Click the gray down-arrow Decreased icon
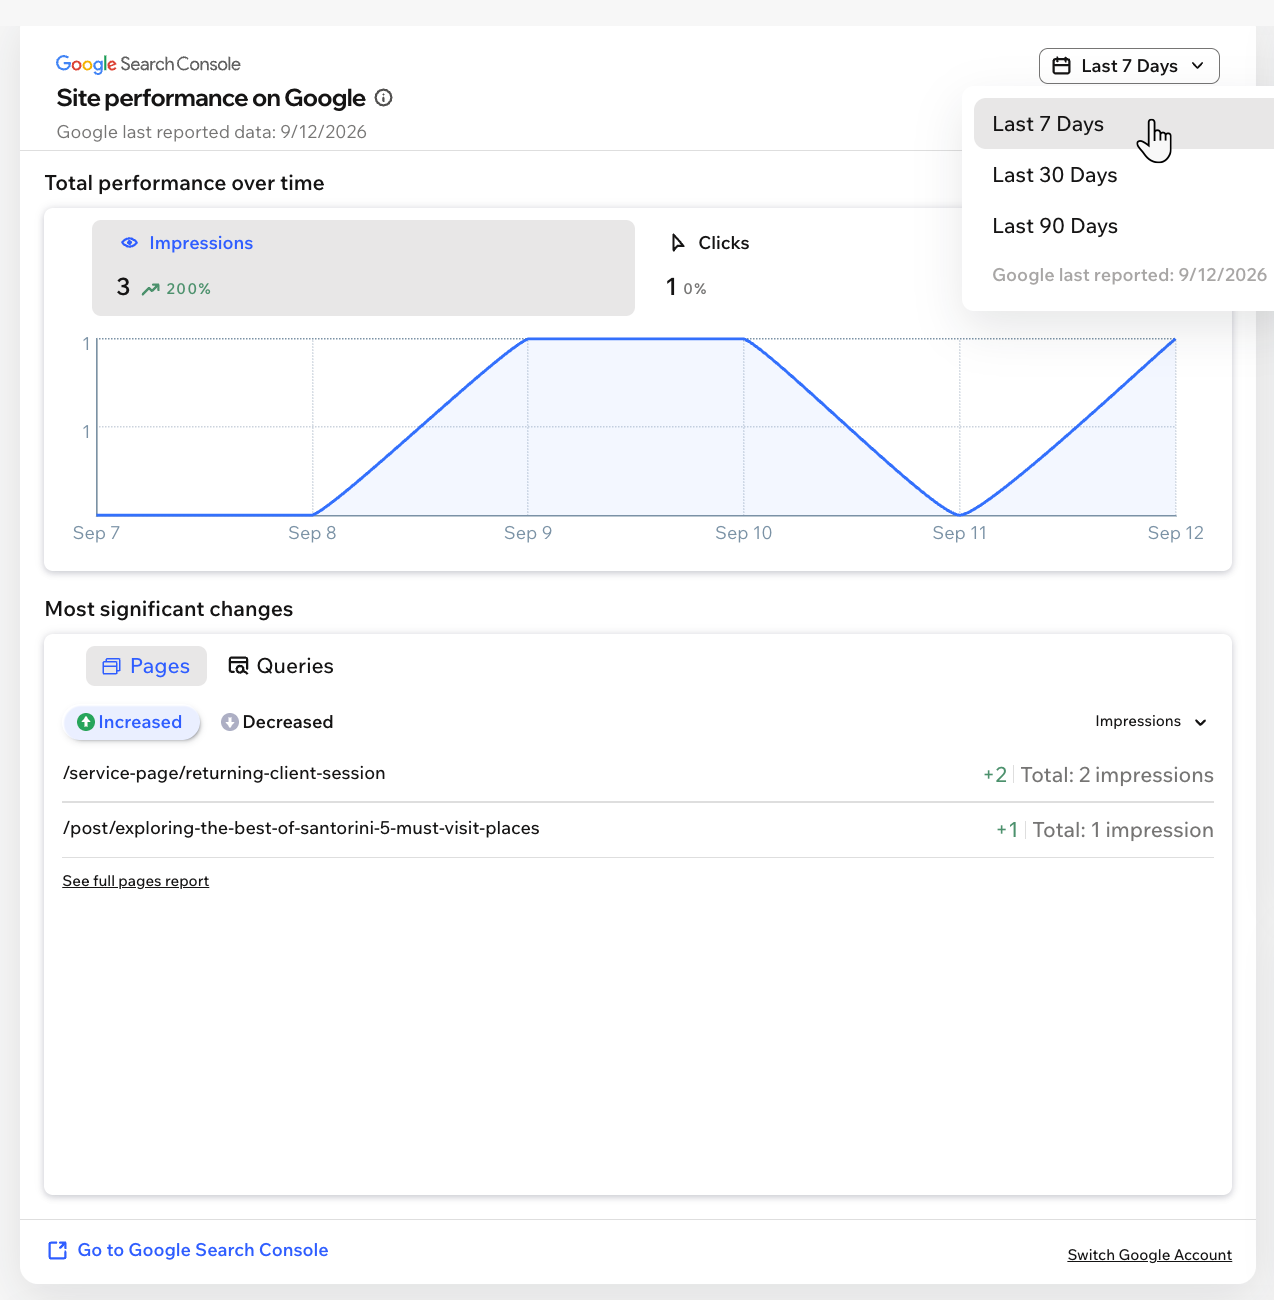Screen dimensions: 1274x1300 (230, 722)
